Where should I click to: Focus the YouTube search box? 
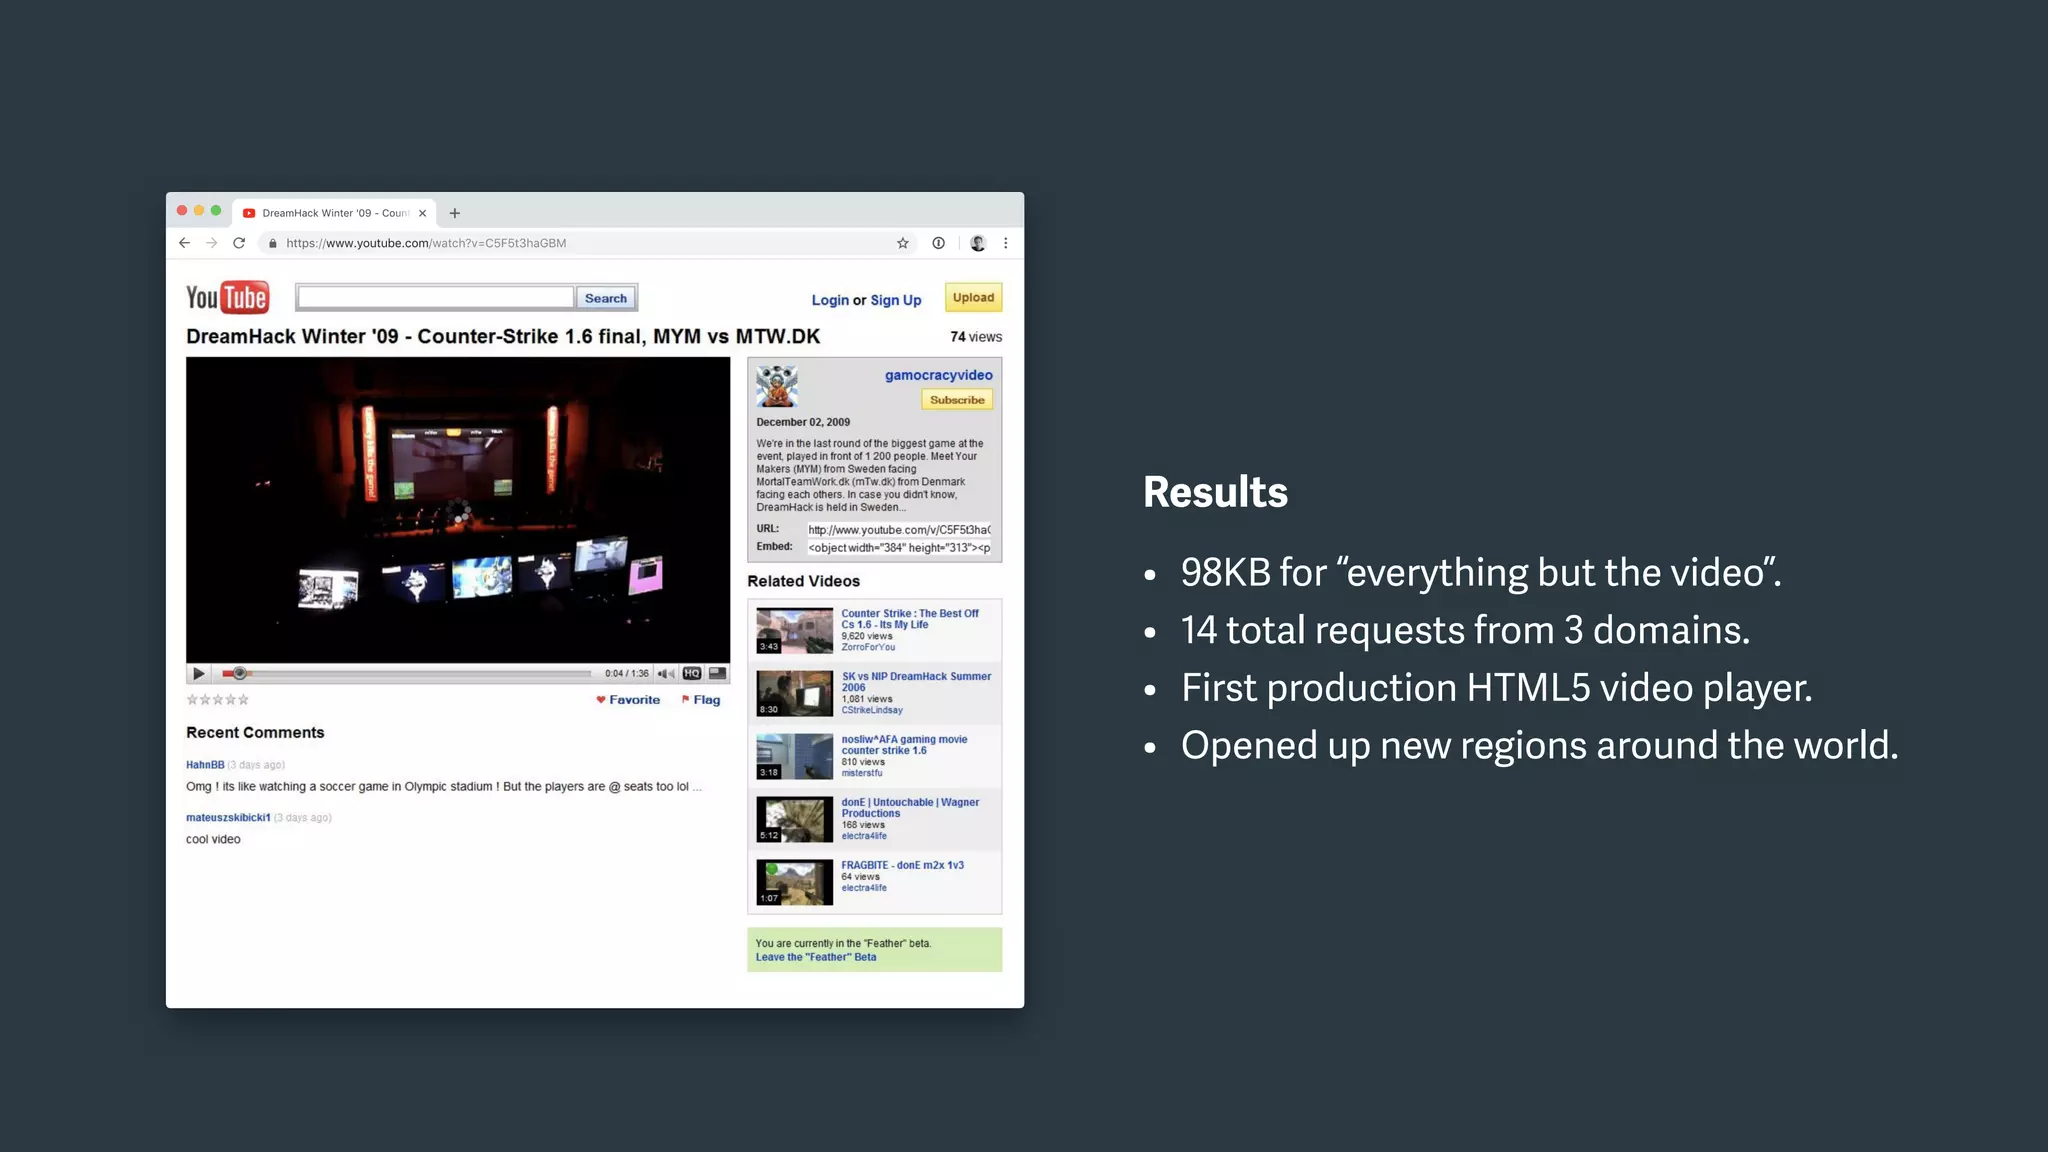pos(435,297)
